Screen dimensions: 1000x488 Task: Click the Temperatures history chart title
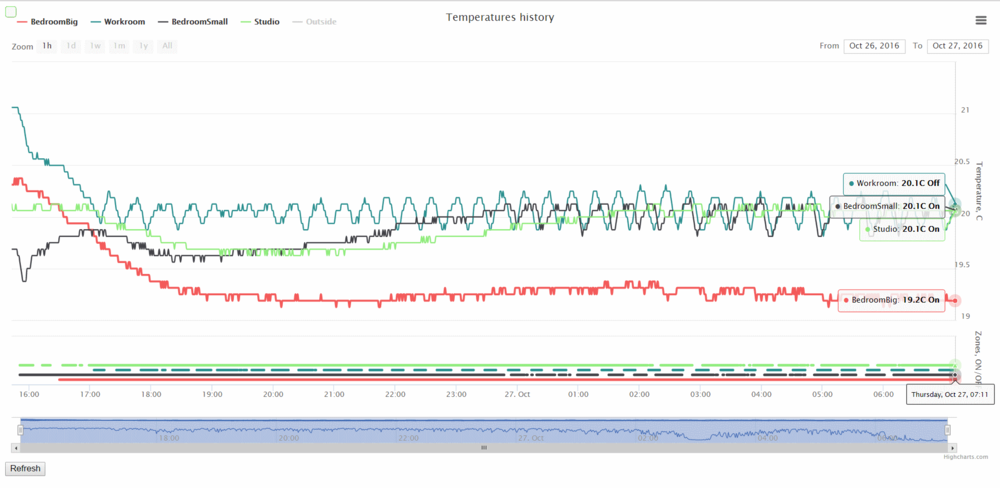tap(499, 17)
